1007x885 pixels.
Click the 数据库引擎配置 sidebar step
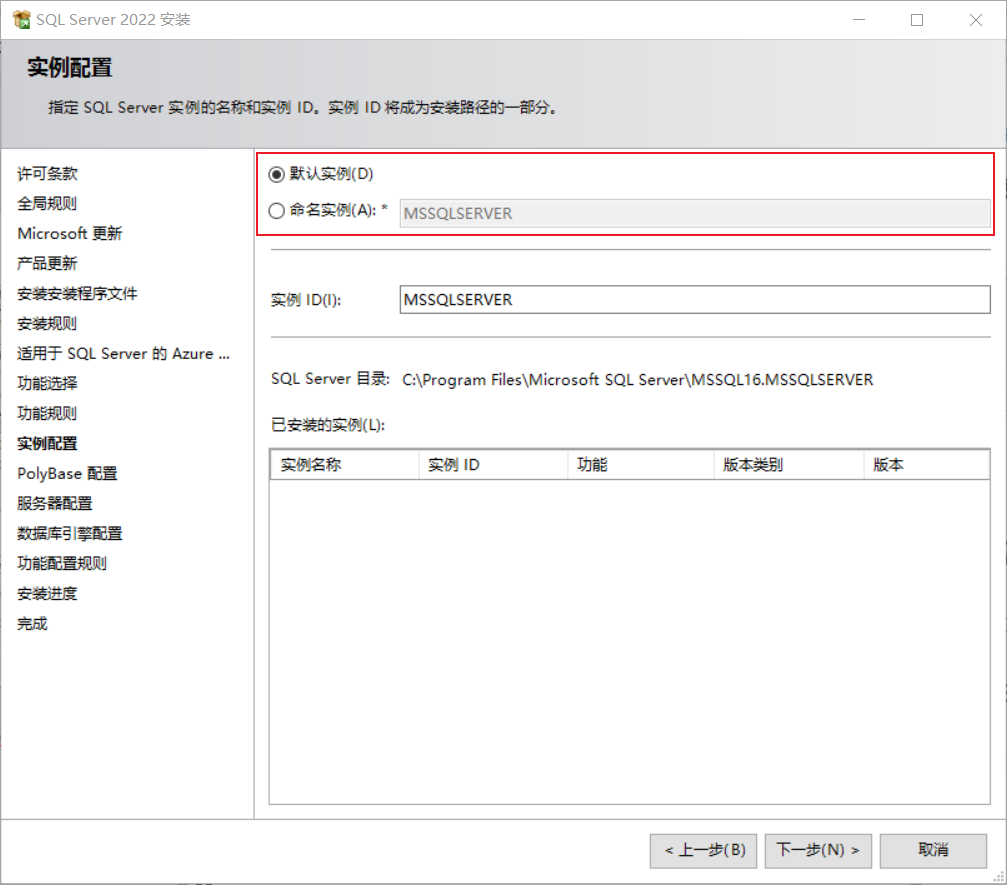69,534
